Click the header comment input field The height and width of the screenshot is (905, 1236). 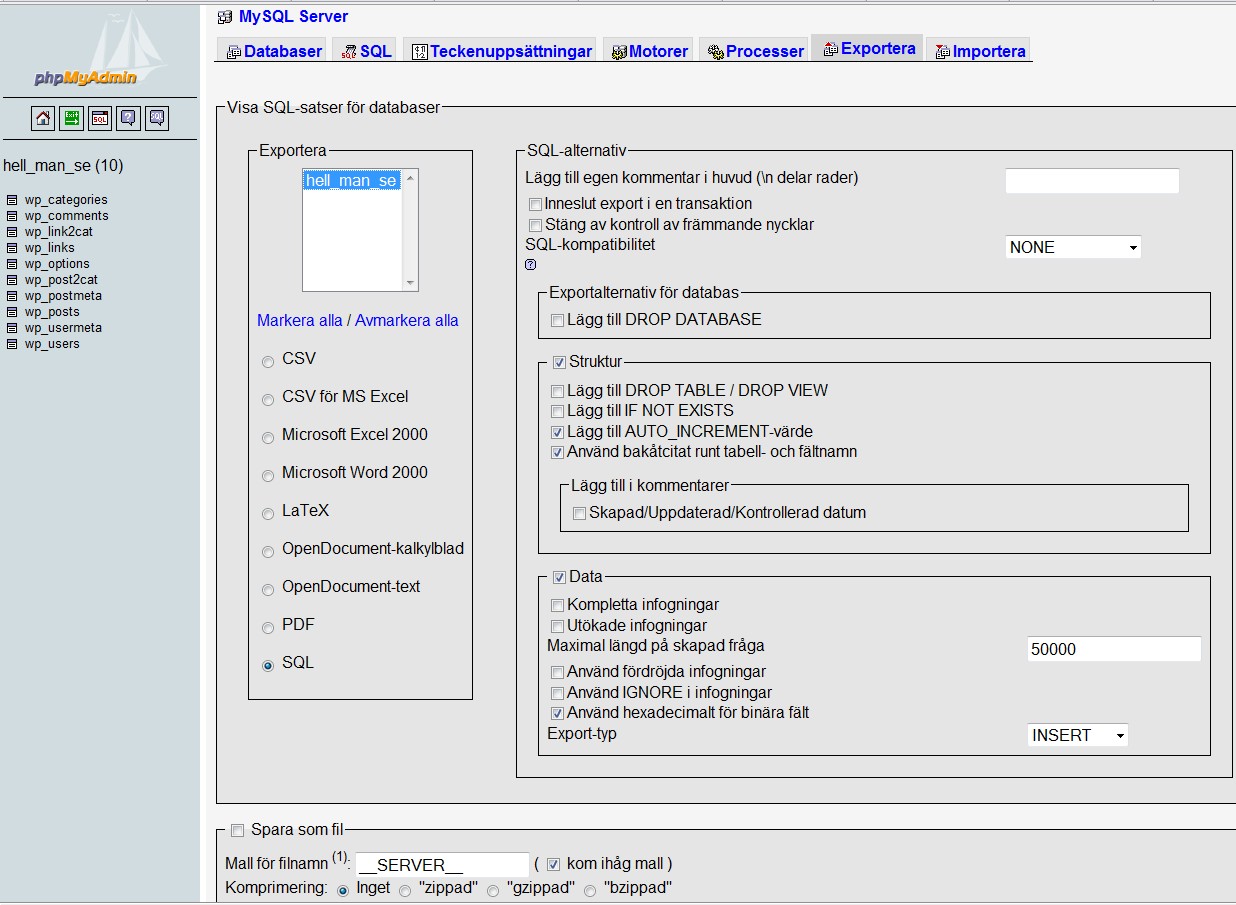1092,181
